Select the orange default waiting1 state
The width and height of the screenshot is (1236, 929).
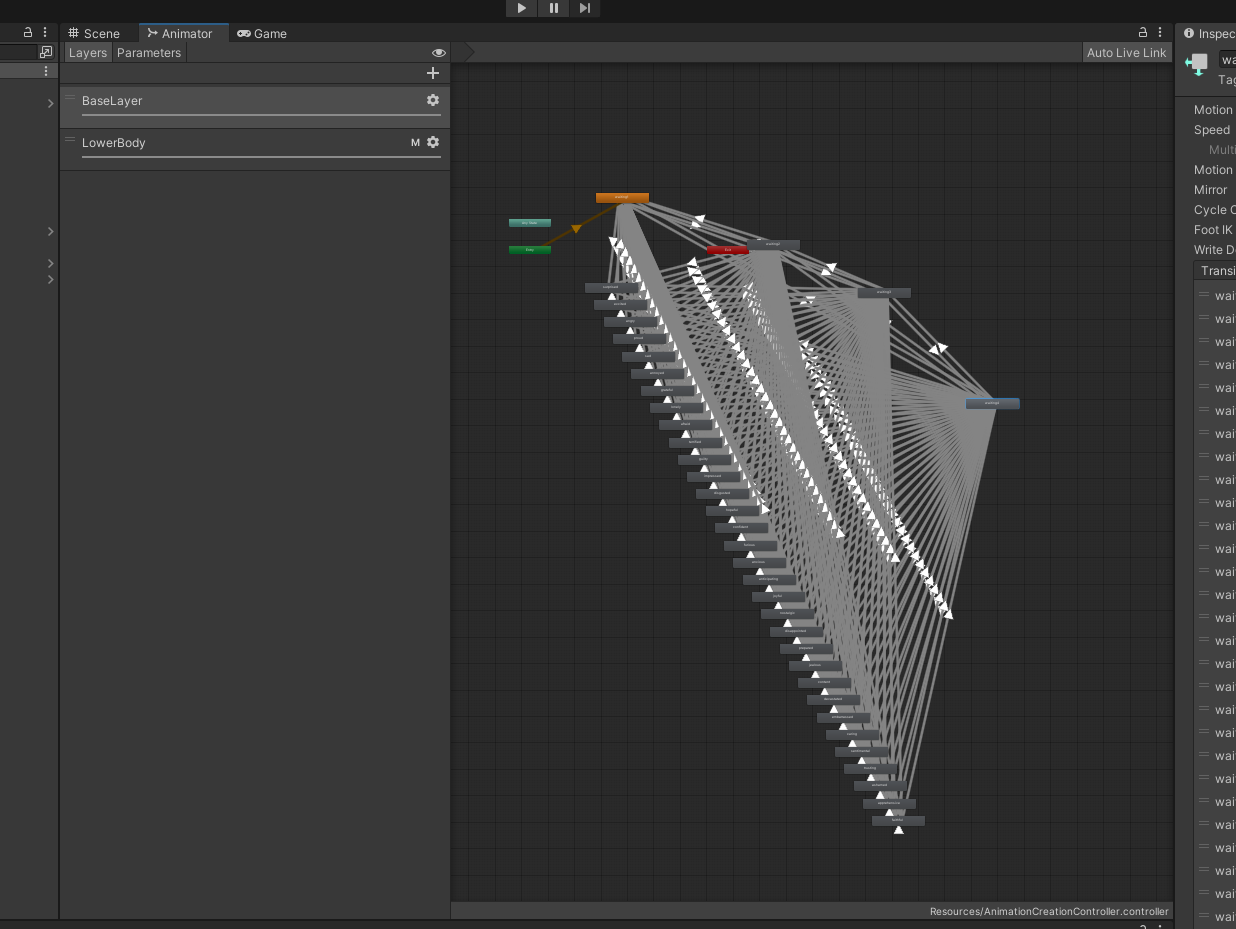(622, 198)
